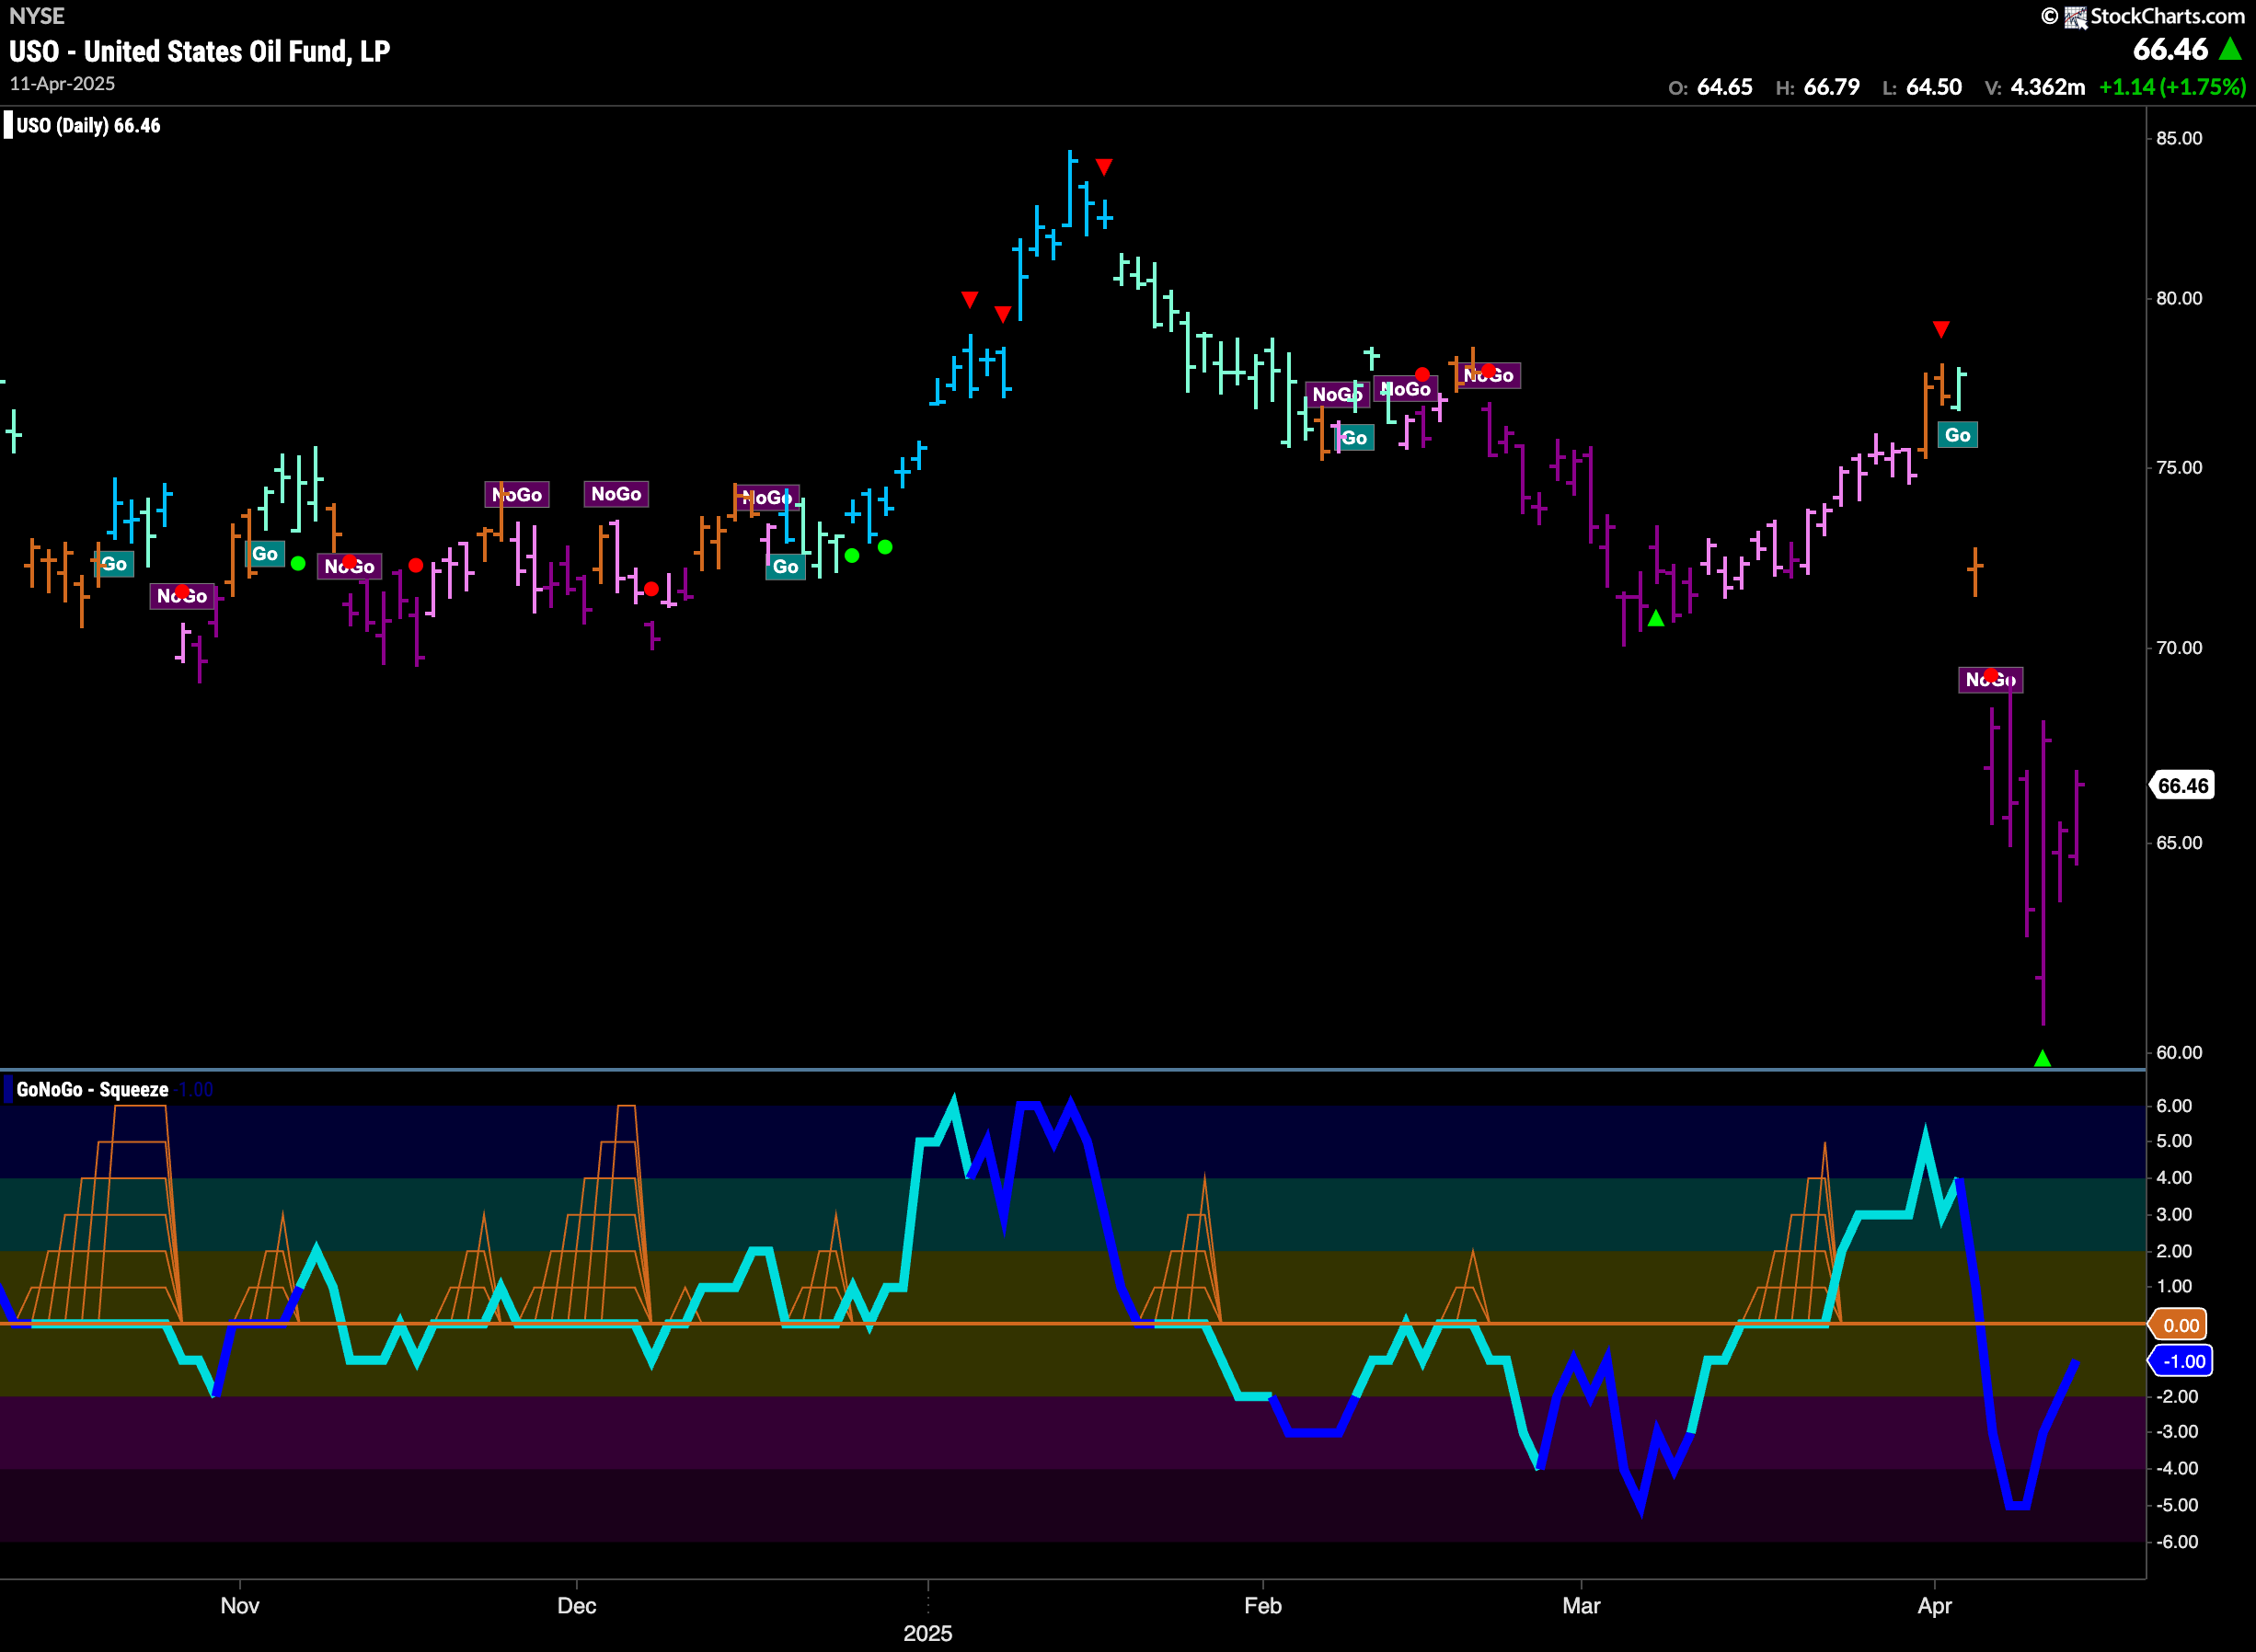2256x1652 pixels.
Task: Click the 70.00 price axis label
Action: coord(2179,648)
